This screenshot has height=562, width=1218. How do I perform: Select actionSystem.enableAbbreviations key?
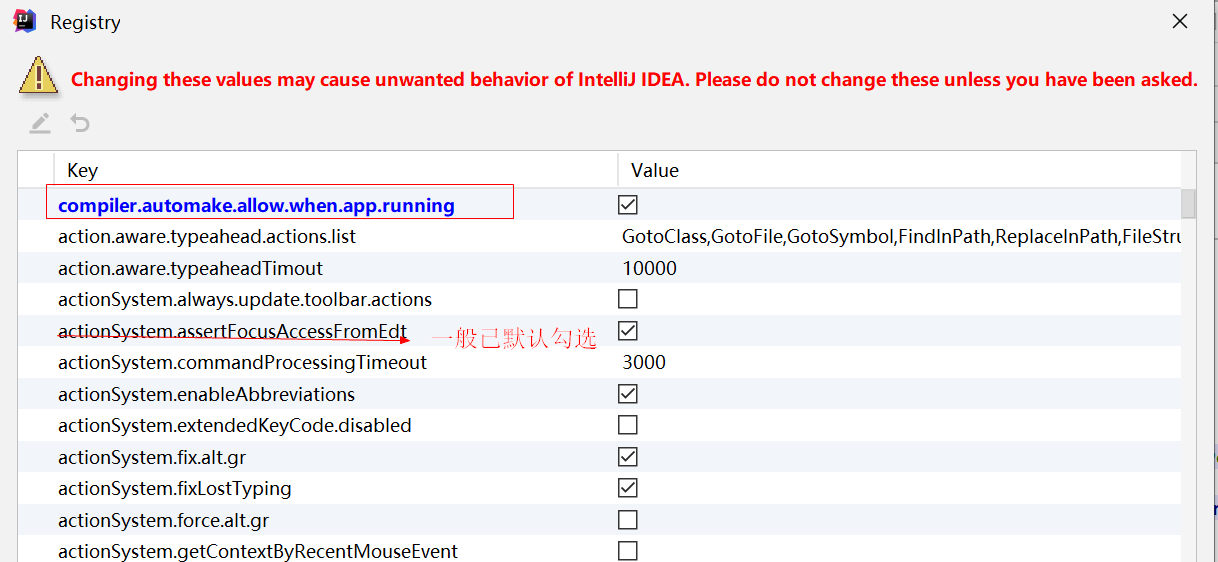pos(206,394)
